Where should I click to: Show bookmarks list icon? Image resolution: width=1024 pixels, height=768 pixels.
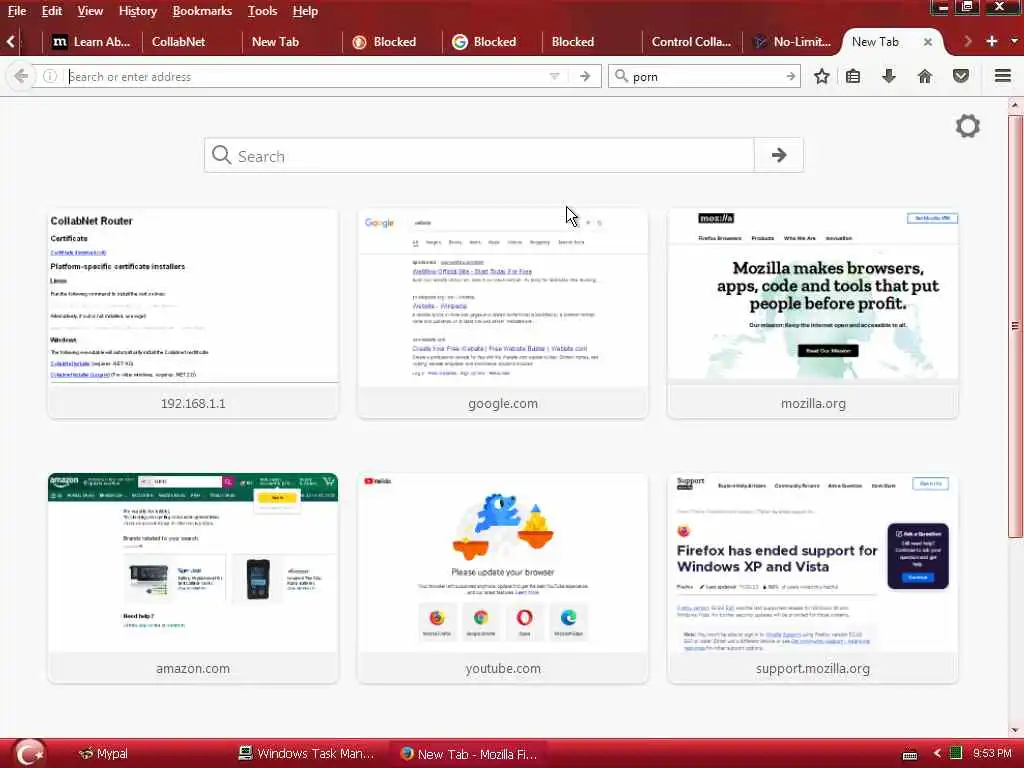click(x=853, y=76)
